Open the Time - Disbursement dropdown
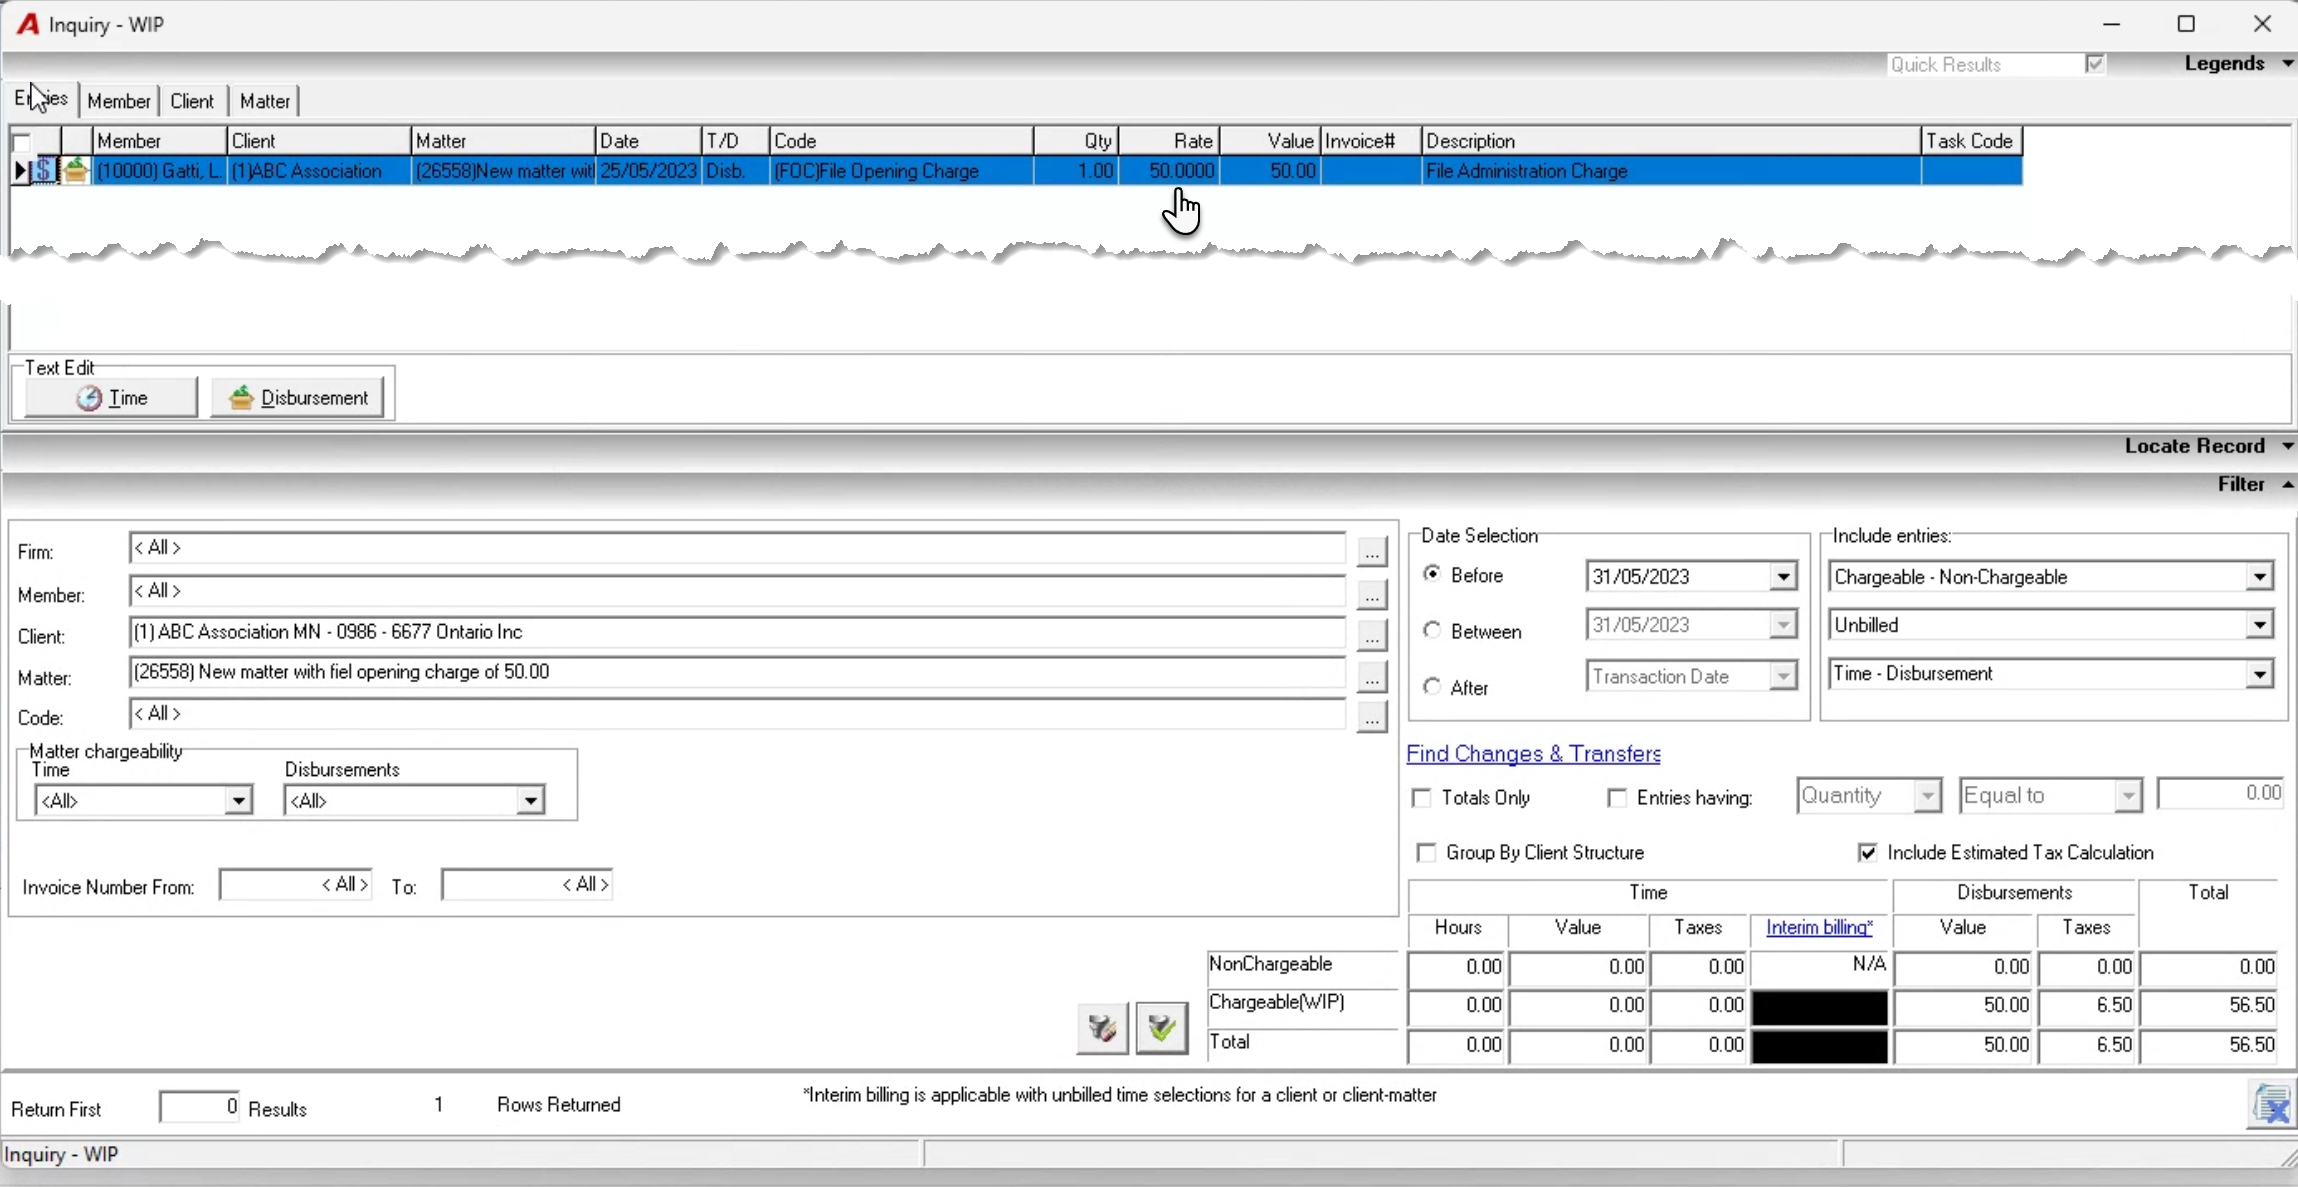The height and width of the screenshot is (1187, 2298). tap(2259, 674)
